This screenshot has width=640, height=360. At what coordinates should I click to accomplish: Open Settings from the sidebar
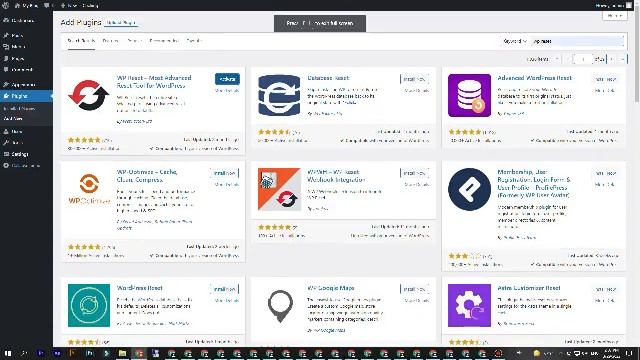16,154
